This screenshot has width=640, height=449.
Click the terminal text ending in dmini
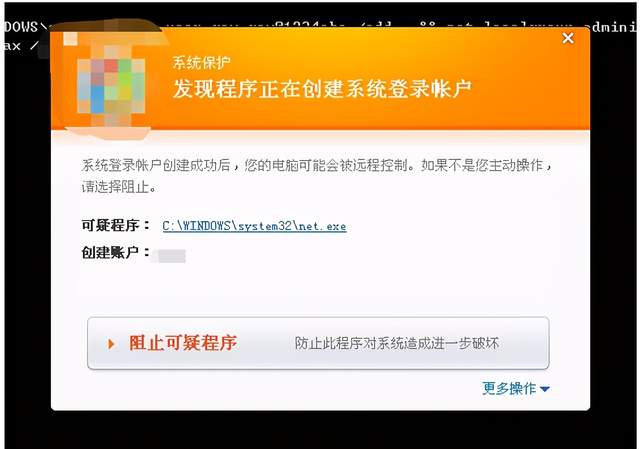coord(612,27)
